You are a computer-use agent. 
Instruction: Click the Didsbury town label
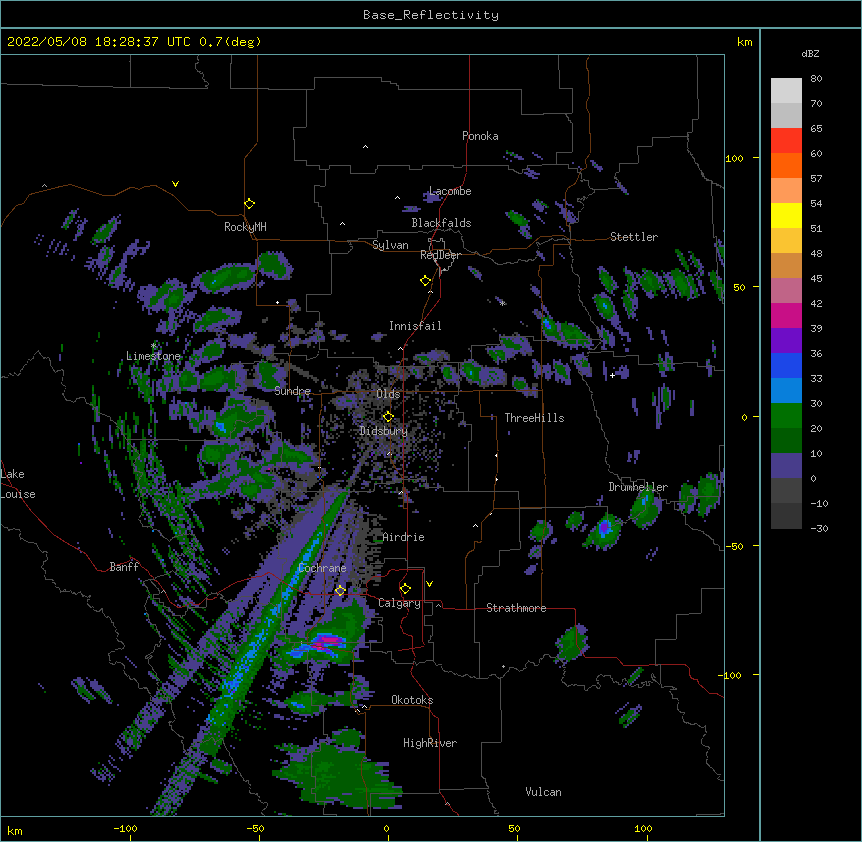384,431
